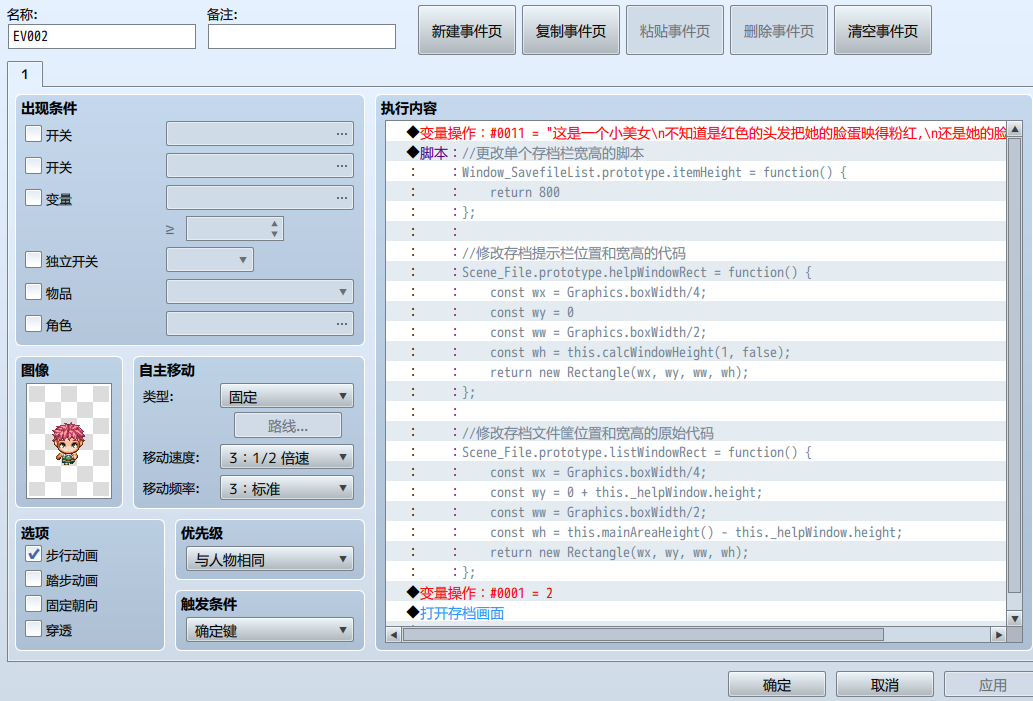Open the 独立开关 dropdown

pyautogui.click(x=209, y=260)
